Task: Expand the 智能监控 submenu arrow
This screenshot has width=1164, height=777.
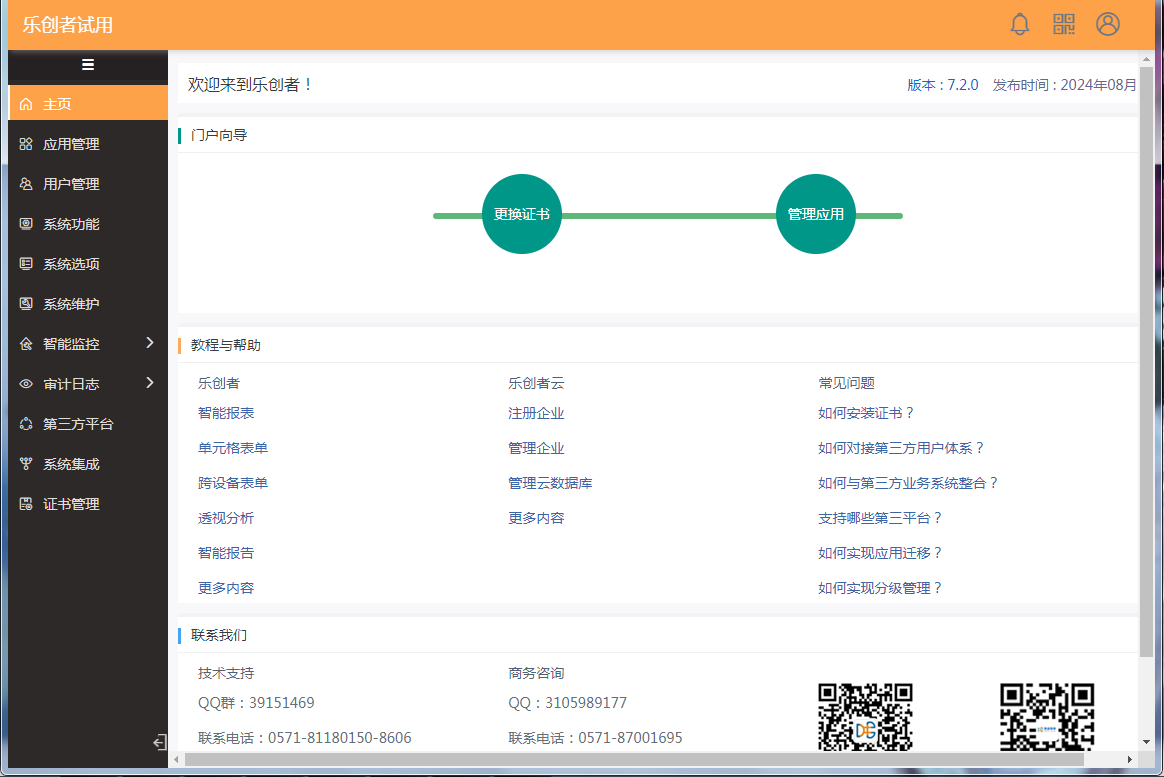Action: tap(150, 343)
